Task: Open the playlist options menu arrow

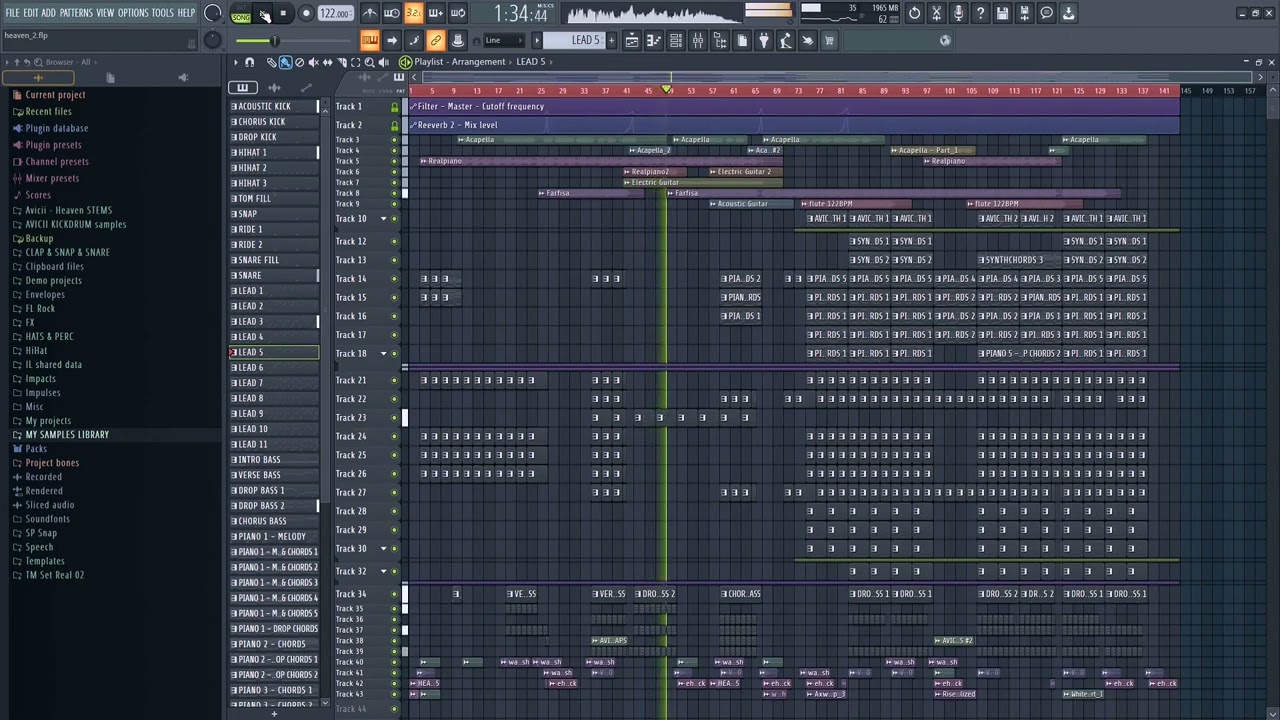Action: click(236, 62)
